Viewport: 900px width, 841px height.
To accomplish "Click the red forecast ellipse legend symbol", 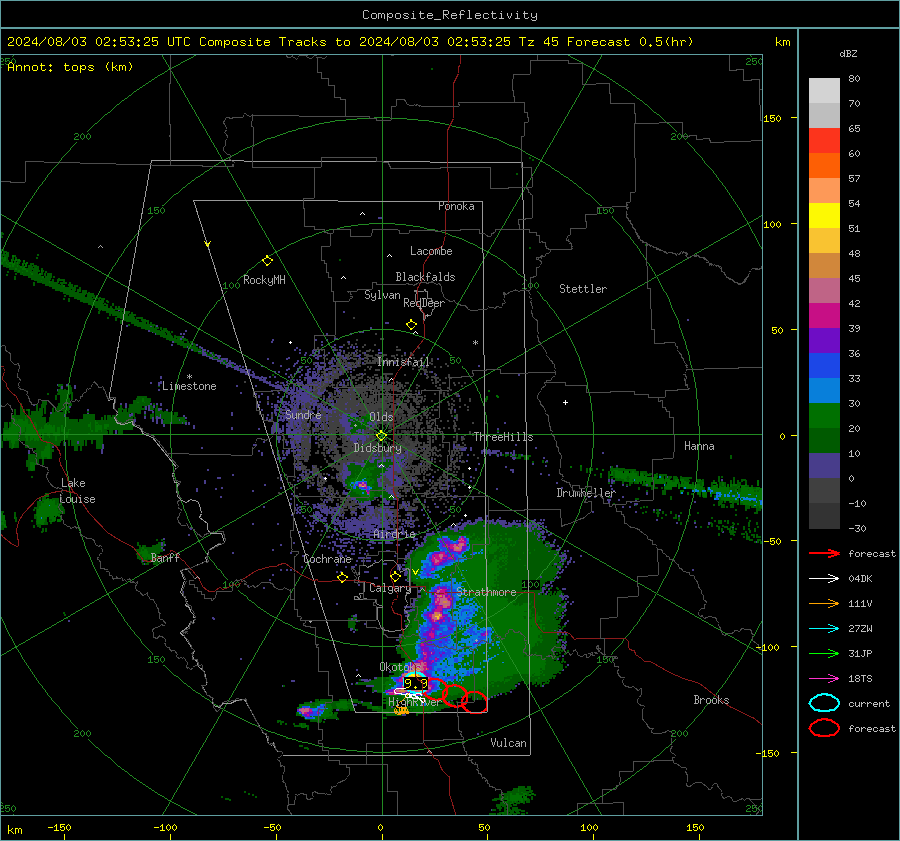I will coord(824,728).
